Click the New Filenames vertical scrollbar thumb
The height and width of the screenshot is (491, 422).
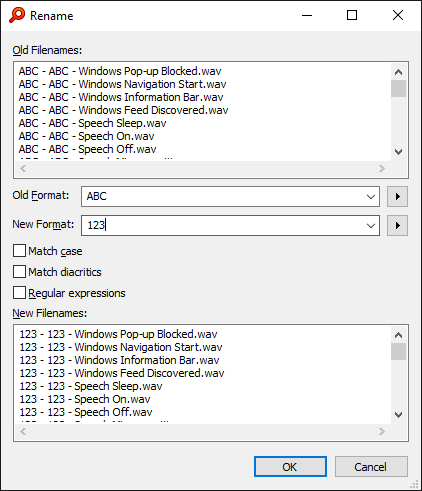pyautogui.click(x=398, y=351)
